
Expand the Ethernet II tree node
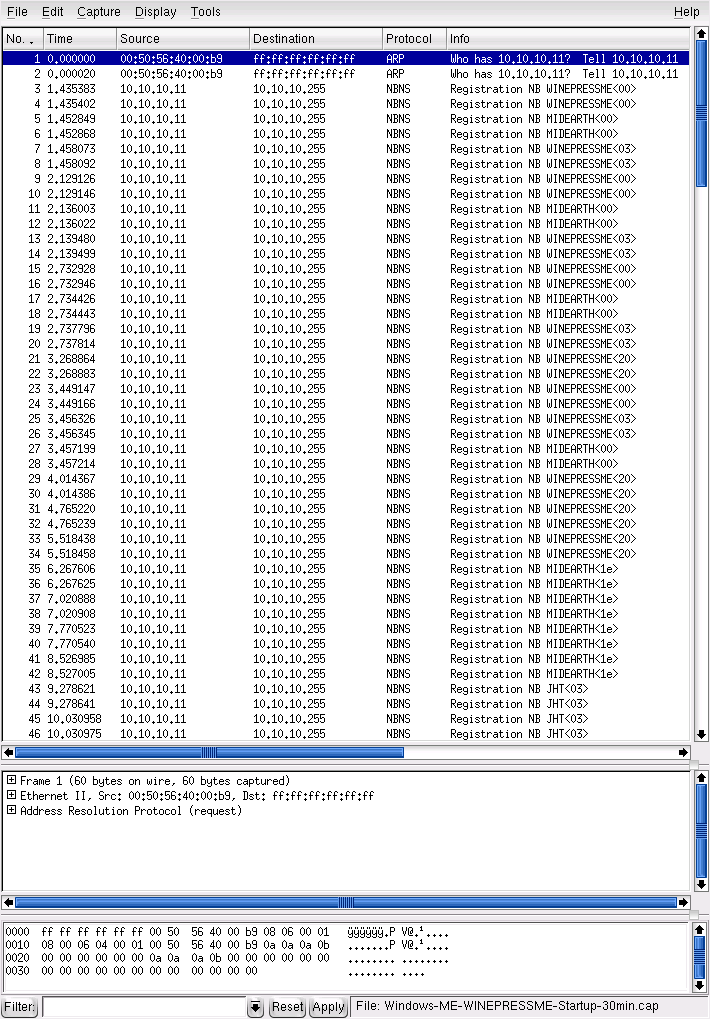click(11, 796)
